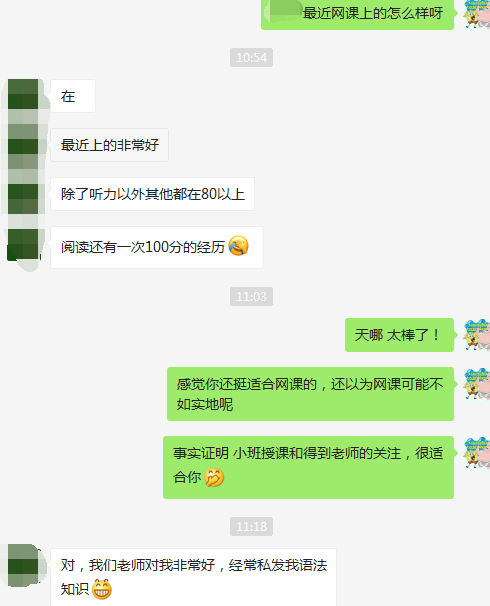
Task: Select the 最近上的非常好 message bubble
Action: pyautogui.click(x=110, y=145)
